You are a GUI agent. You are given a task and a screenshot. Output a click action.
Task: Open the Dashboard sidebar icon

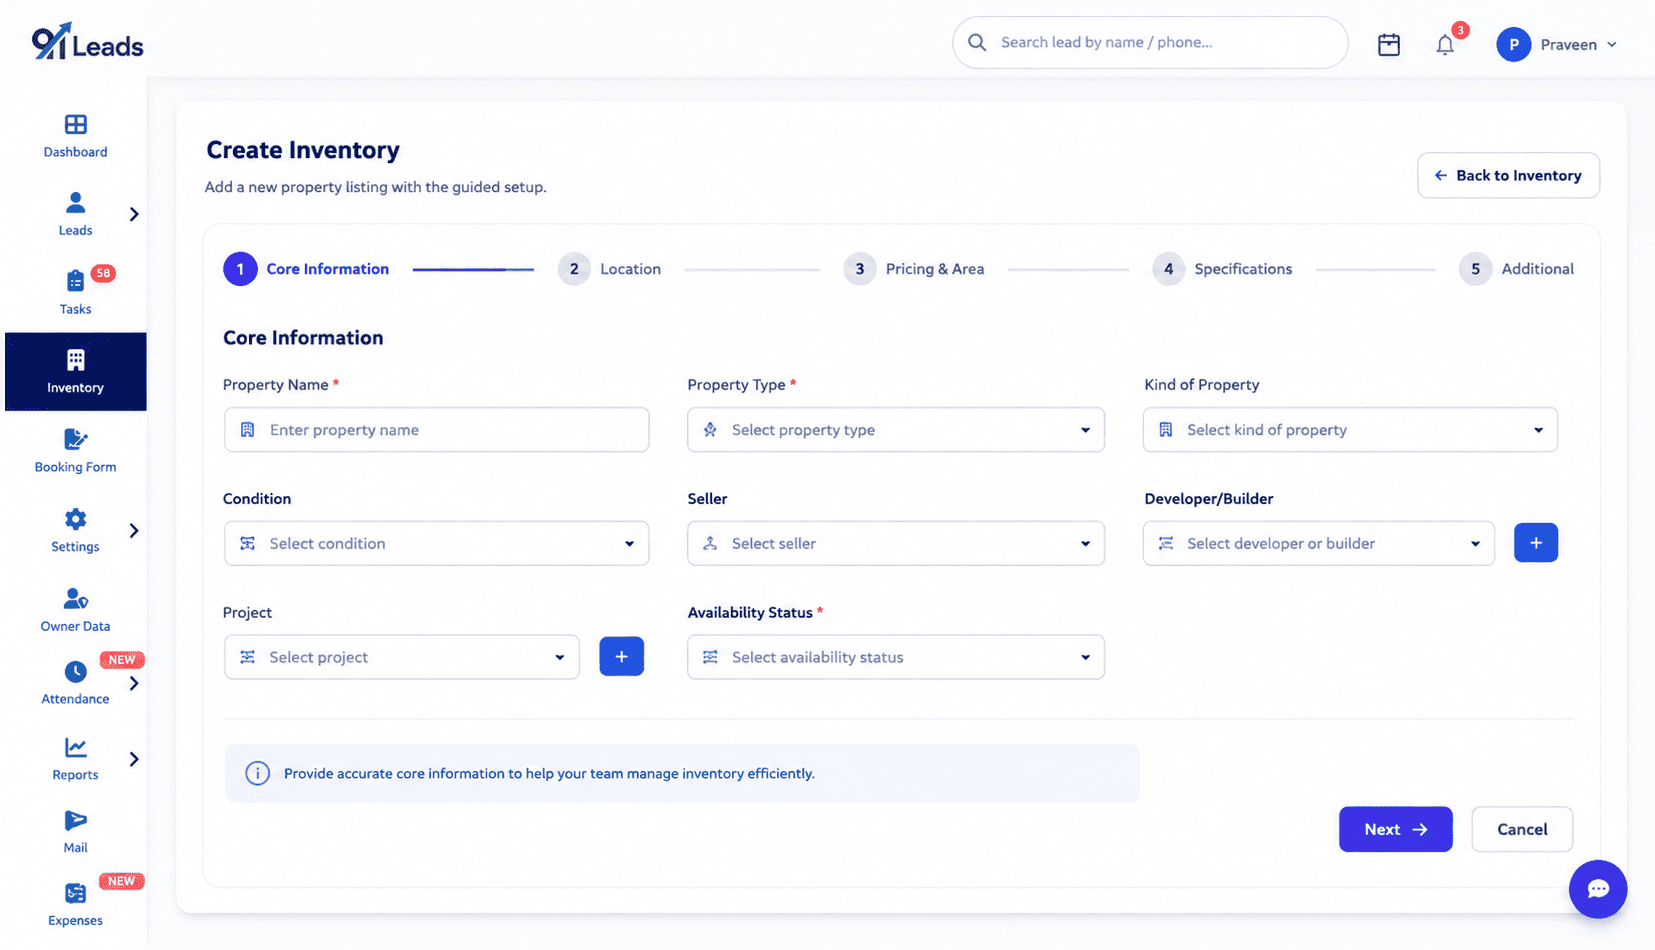[75, 125]
